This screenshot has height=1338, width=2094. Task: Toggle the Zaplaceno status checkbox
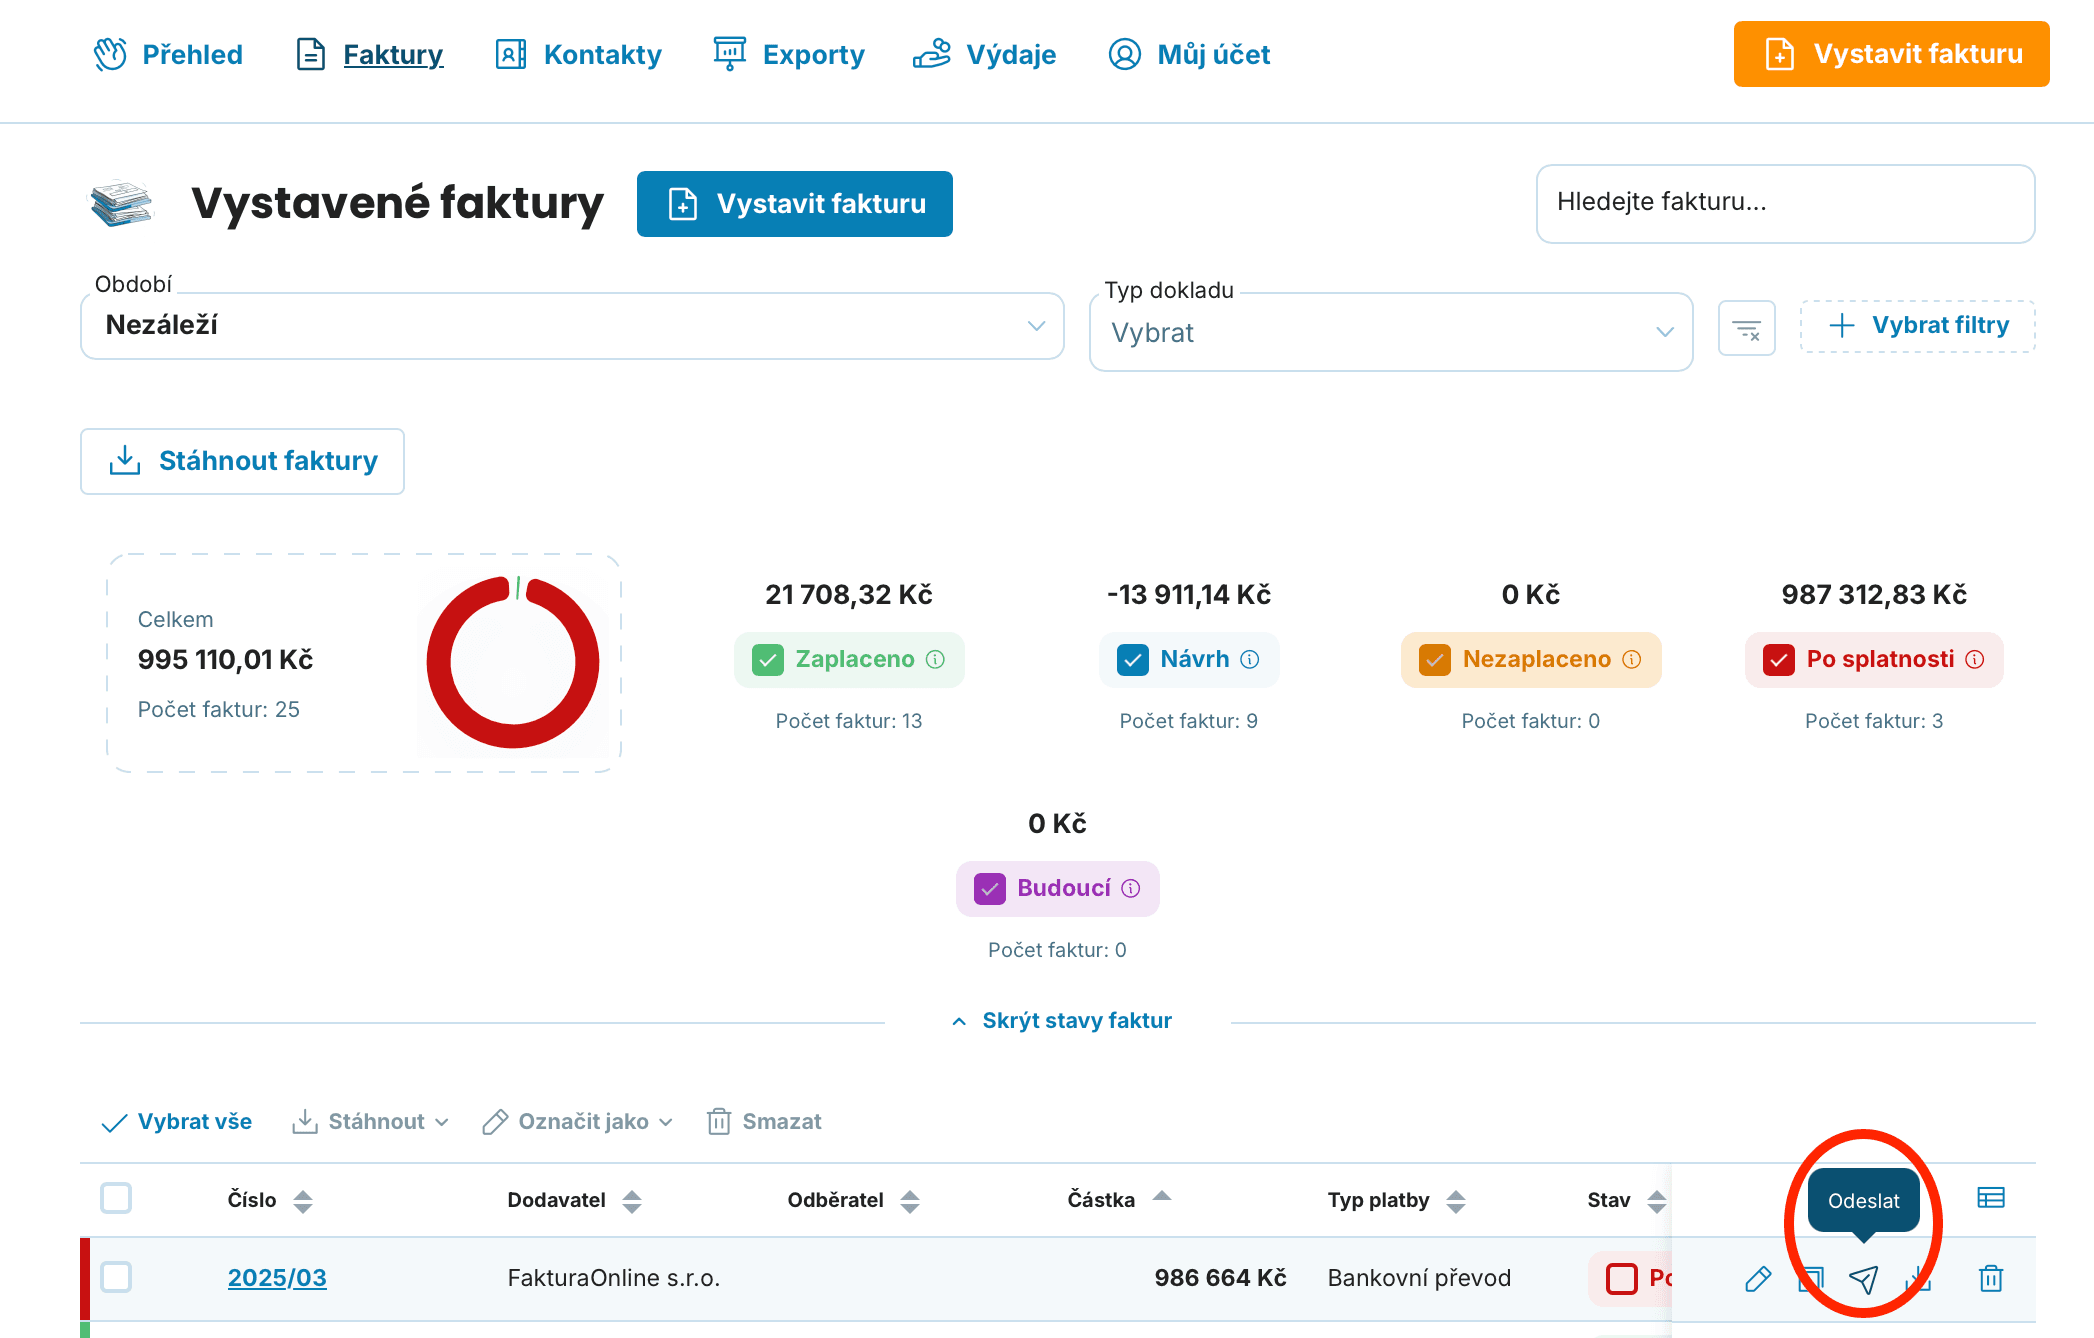click(768, 660)
